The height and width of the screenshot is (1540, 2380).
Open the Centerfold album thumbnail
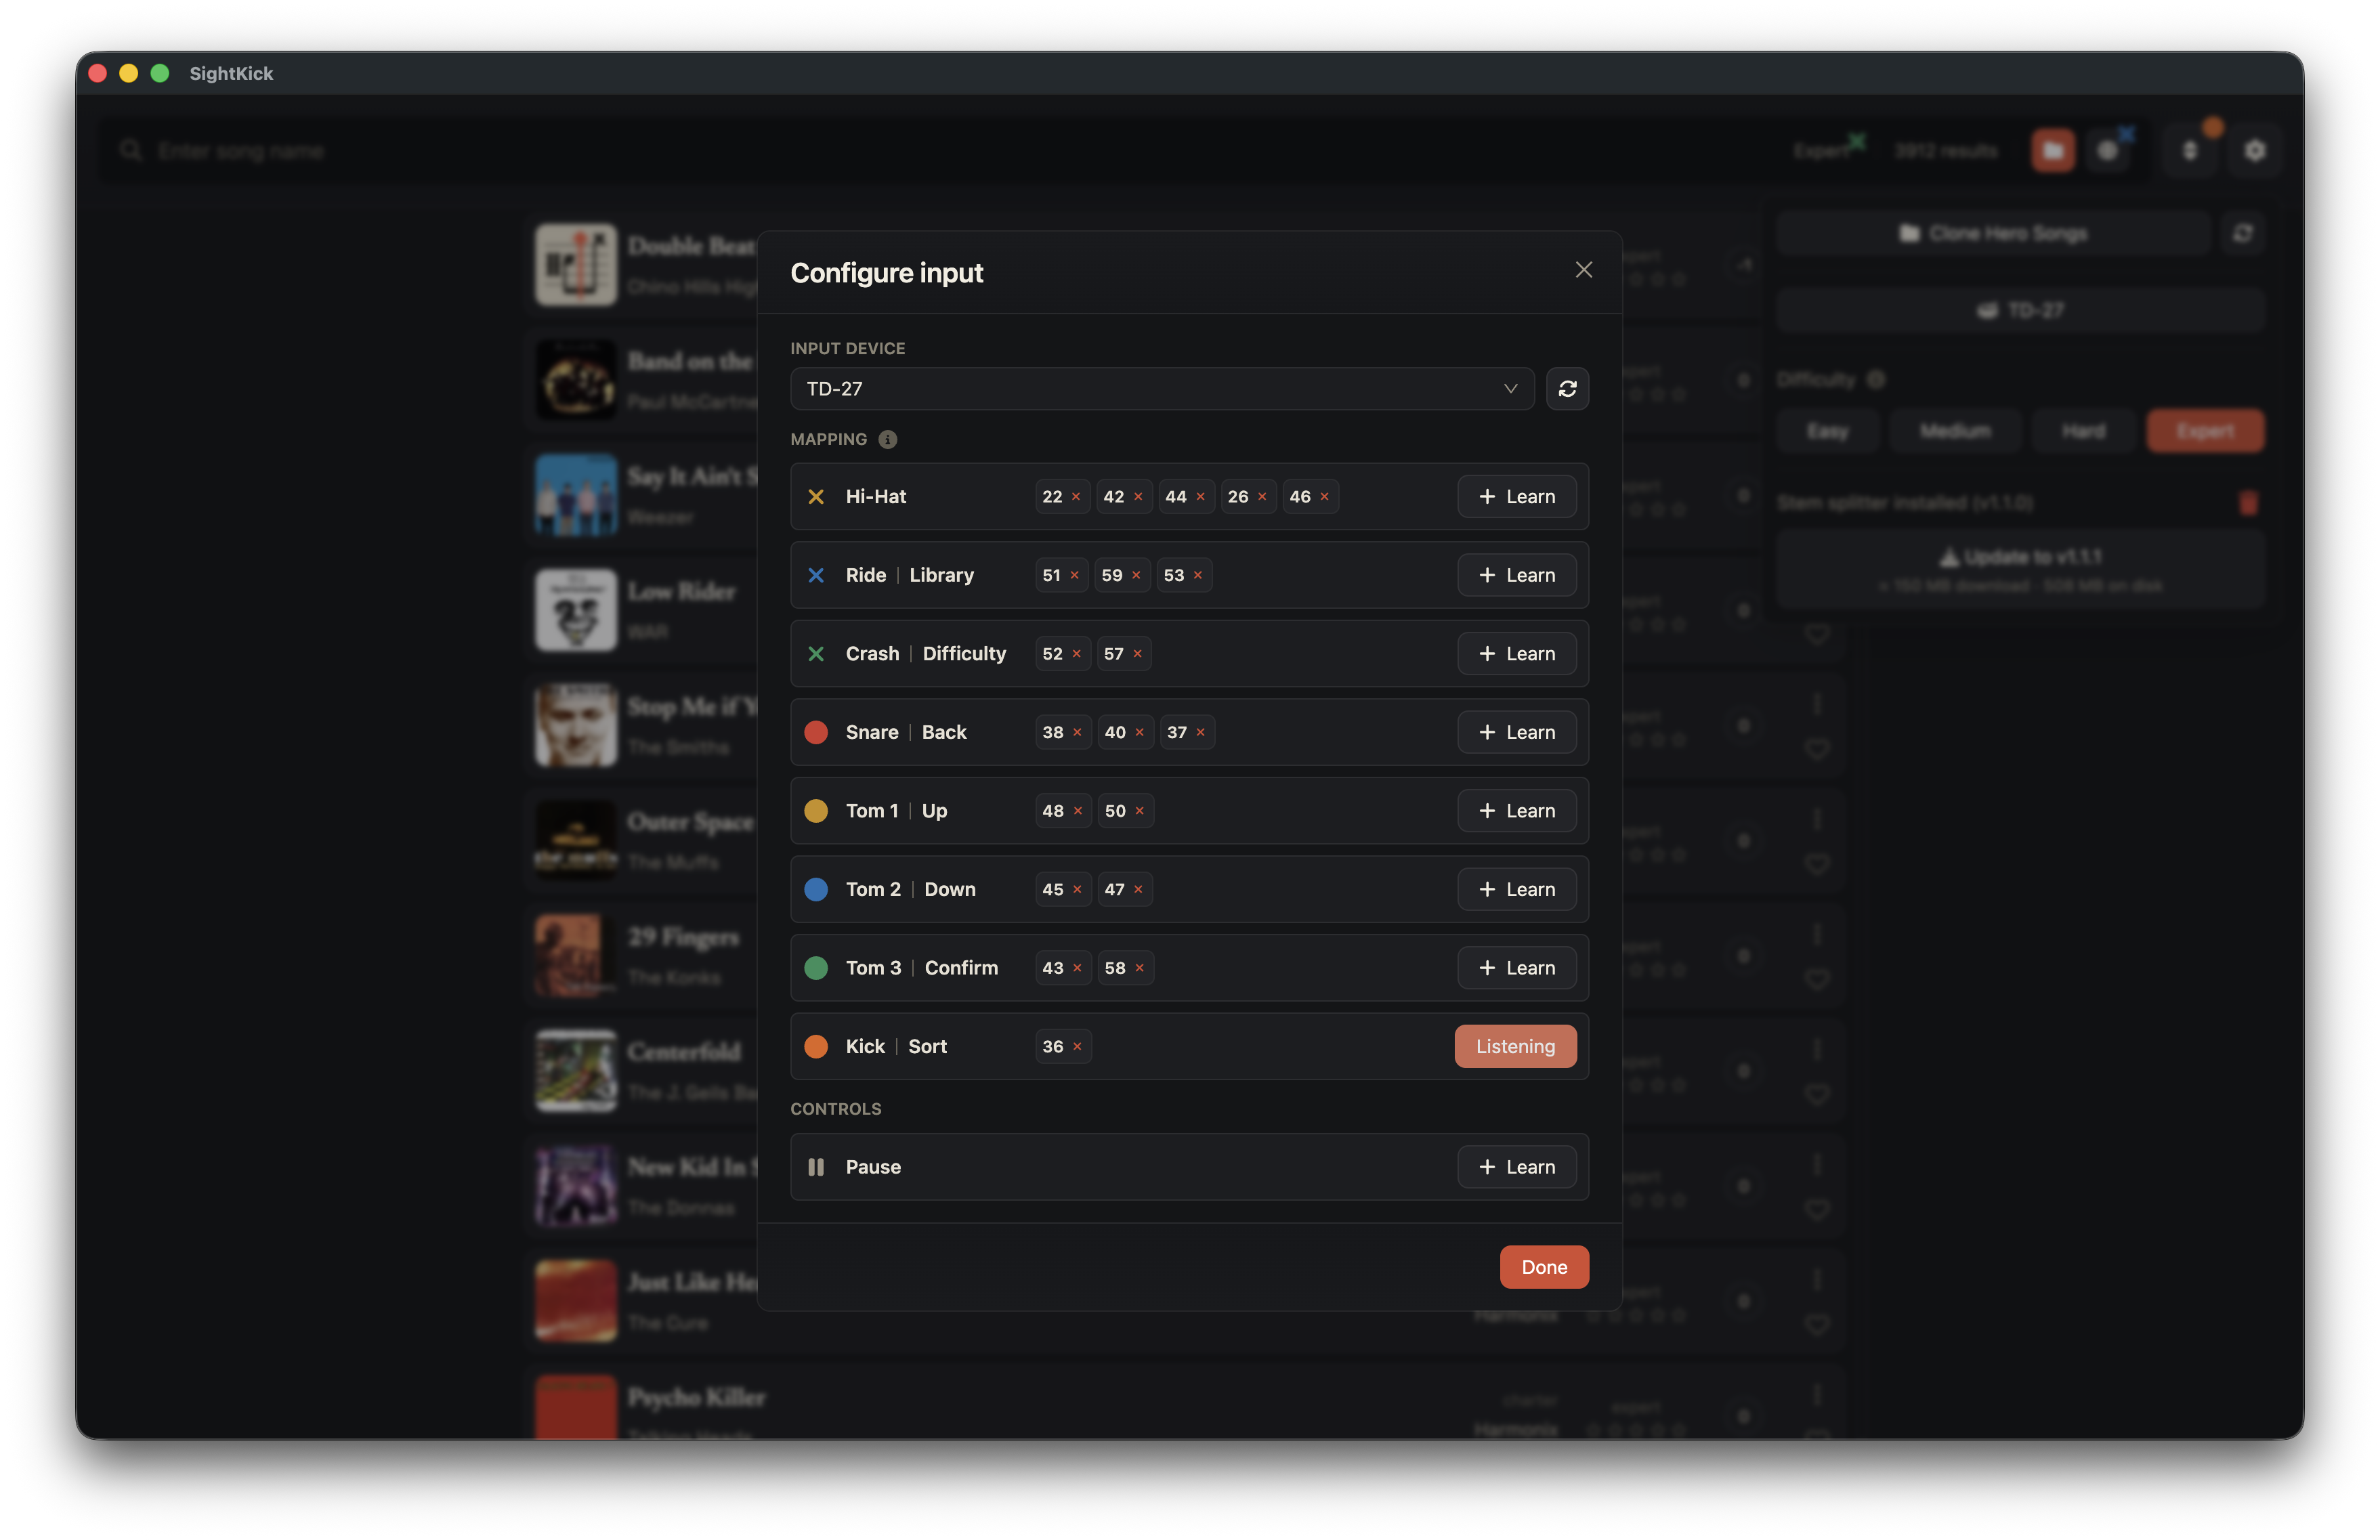pos(575,1071)
